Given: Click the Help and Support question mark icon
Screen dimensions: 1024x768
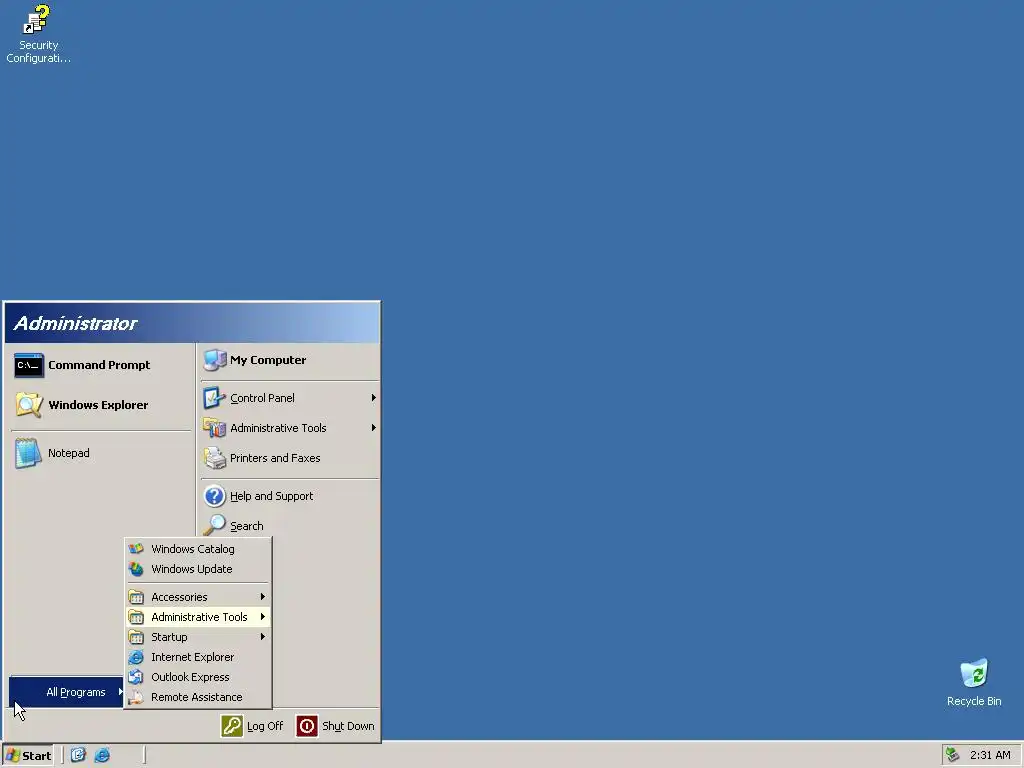Looking at the screenshot, I should (214, 496).
